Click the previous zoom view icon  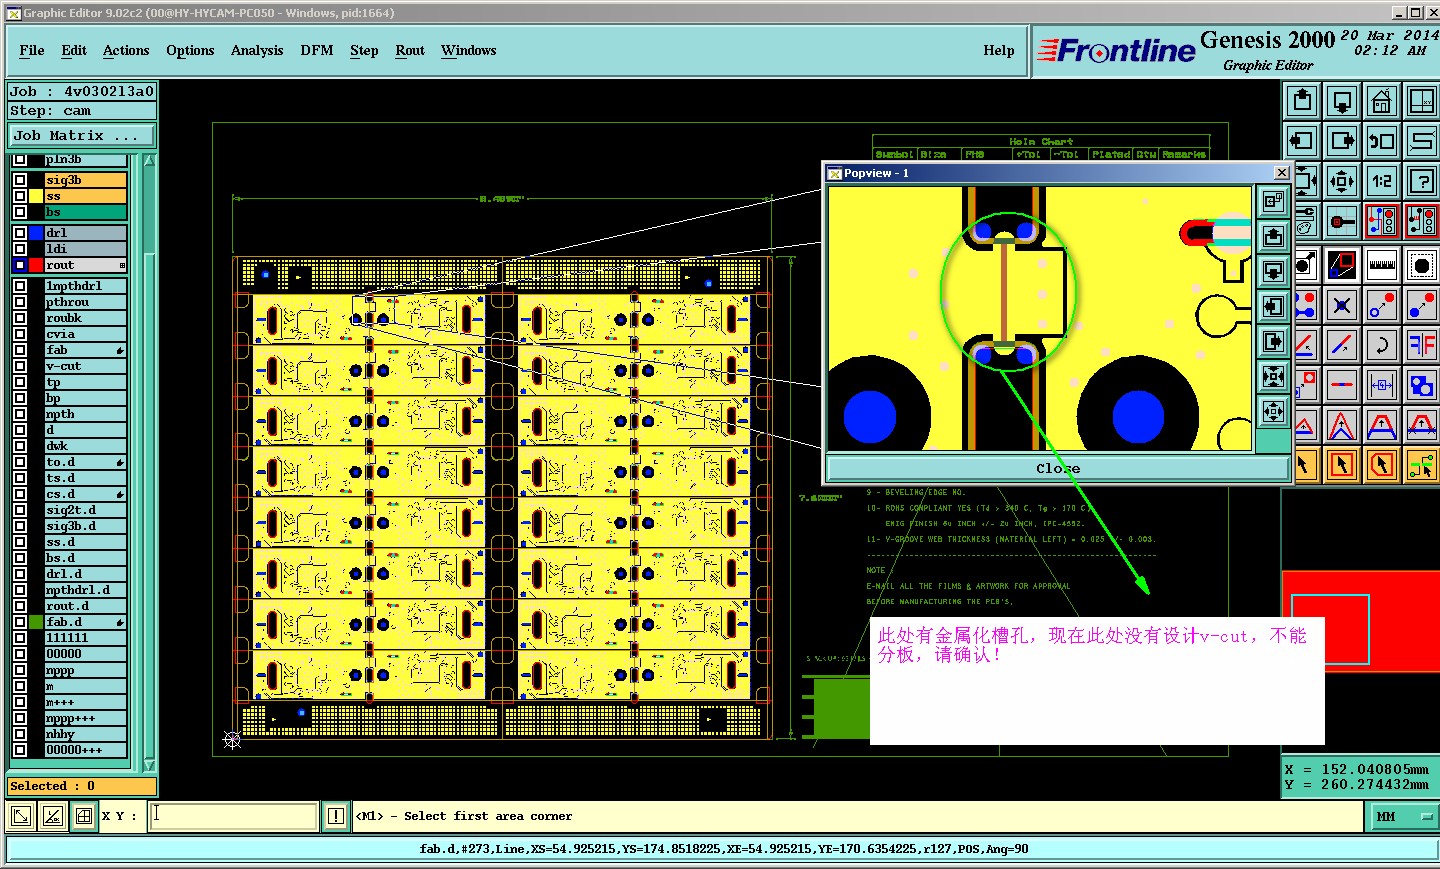[1382, 141]
